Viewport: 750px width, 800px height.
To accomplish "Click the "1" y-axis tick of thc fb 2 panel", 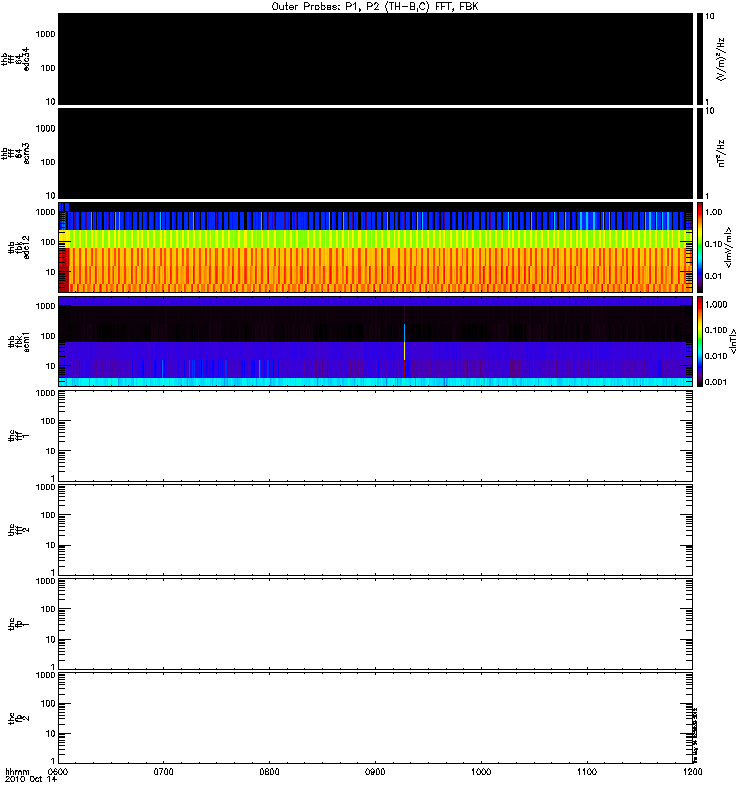I will pos(53,761).
